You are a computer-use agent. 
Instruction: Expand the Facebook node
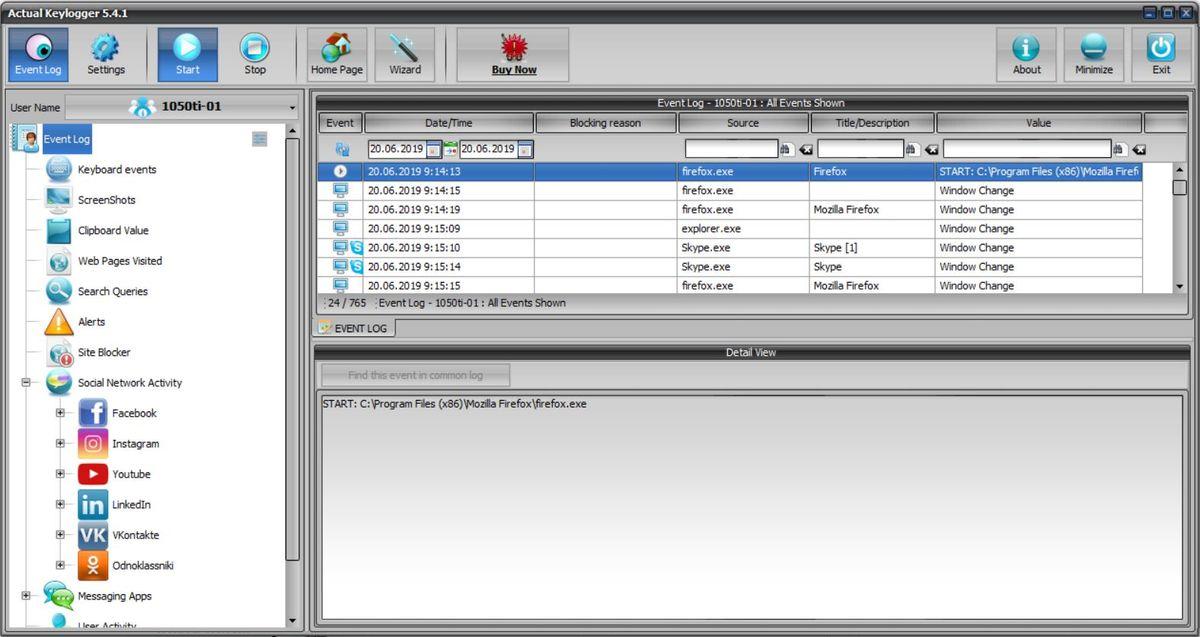coord(60,413)
